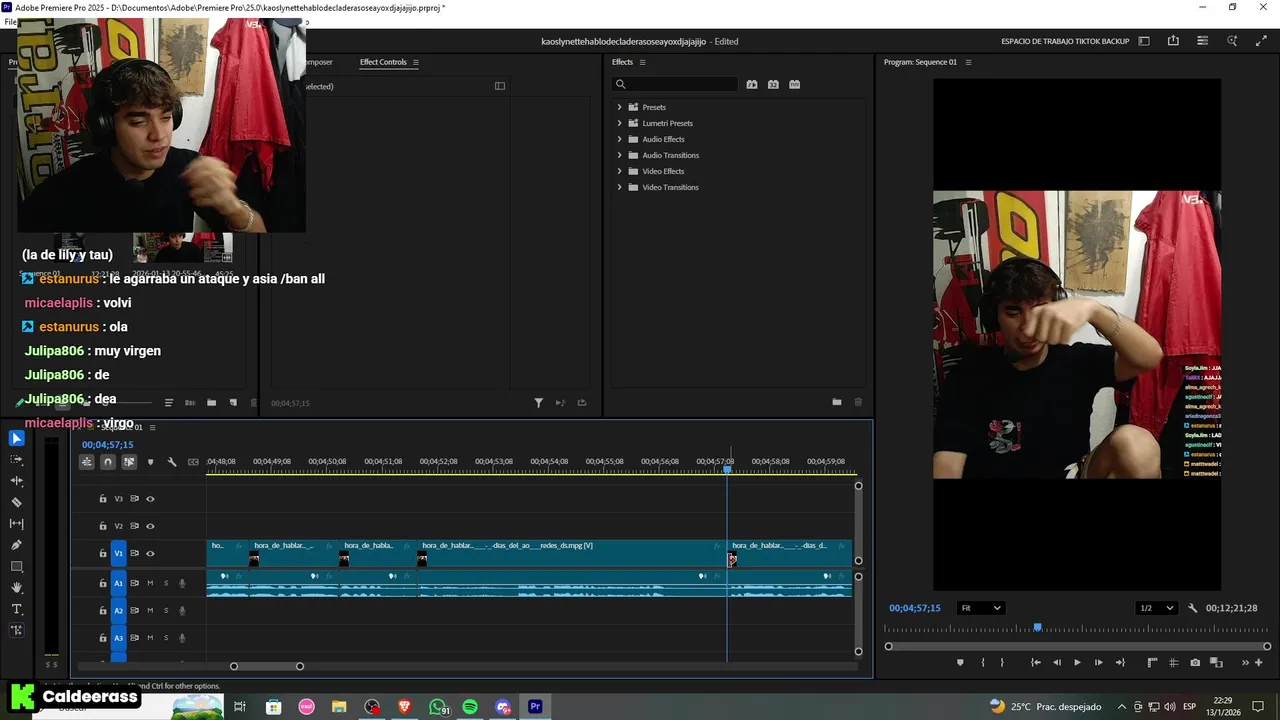The width and height of the screenshot is (1280, 720).
Task: Toggle the V1 track lock
Action: pos(102,553)
